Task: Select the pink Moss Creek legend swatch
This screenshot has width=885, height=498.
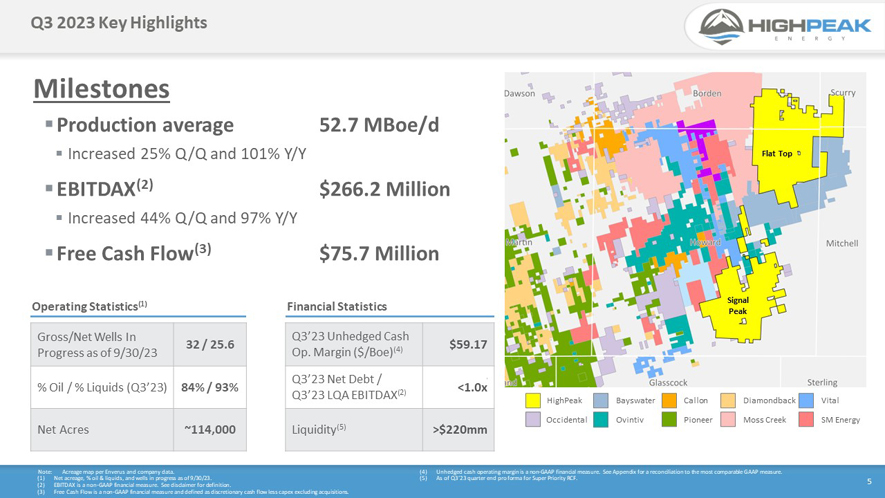Action: pos(728,420)
